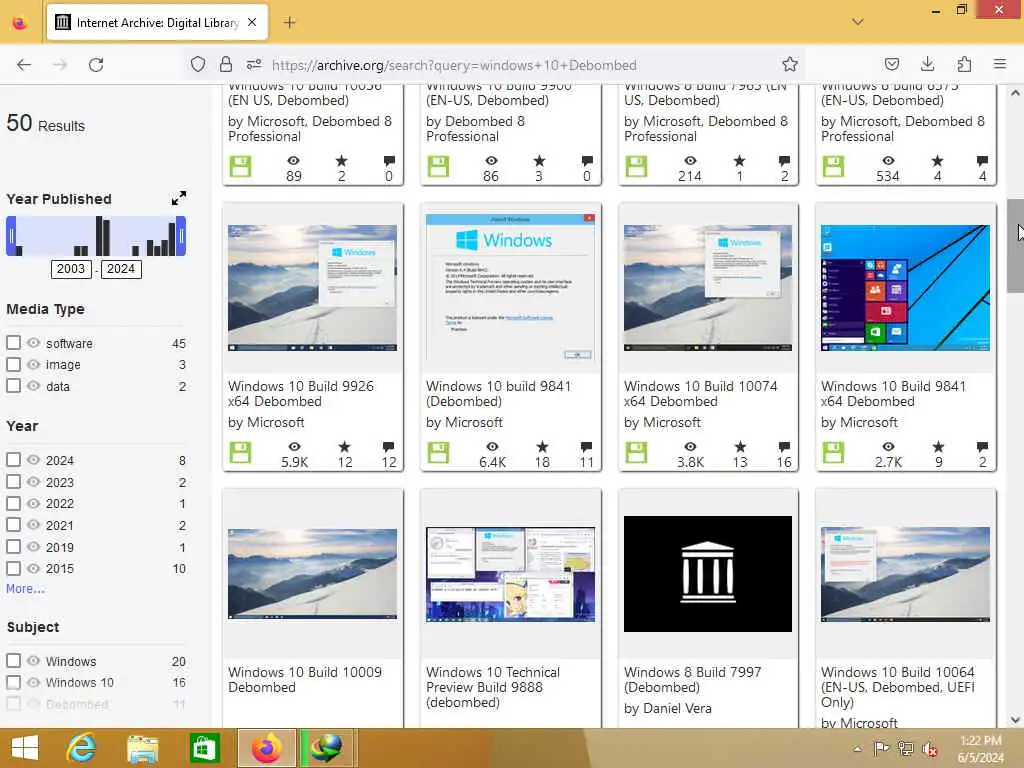Click the software icon on the 534 views card
1024x768 pixels.
833,167
